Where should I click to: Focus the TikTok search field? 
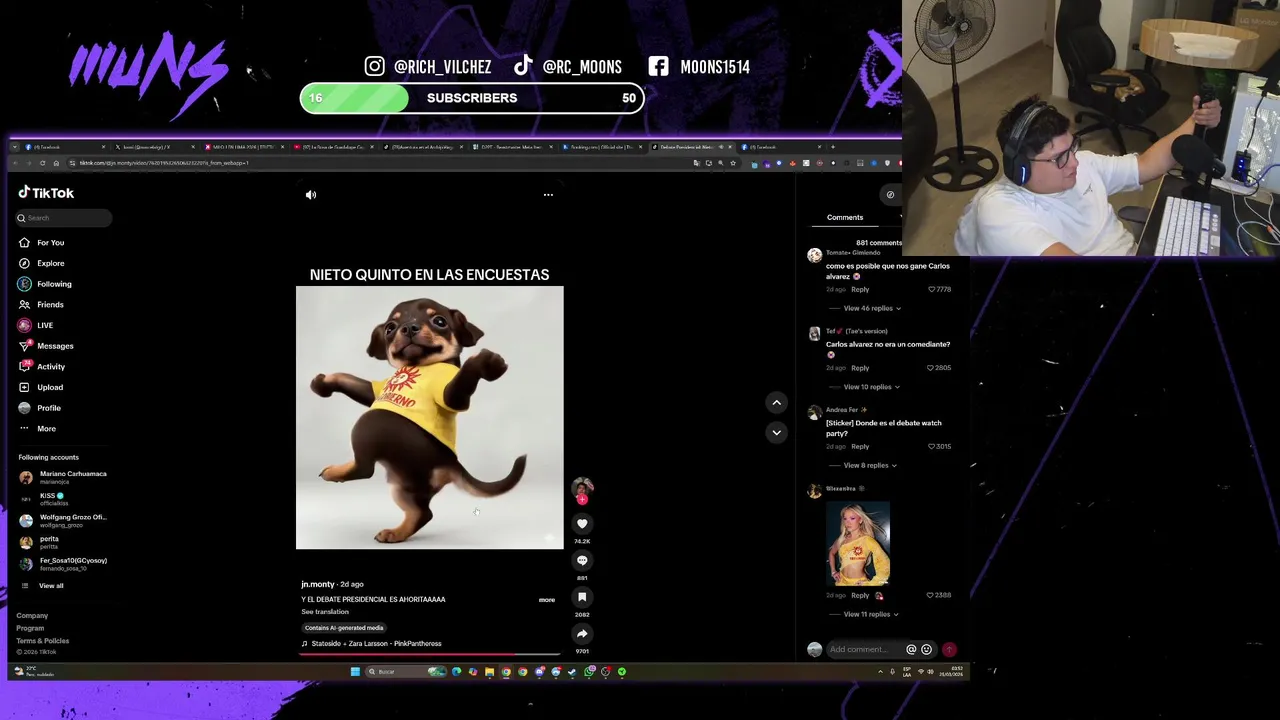(63, 218)
